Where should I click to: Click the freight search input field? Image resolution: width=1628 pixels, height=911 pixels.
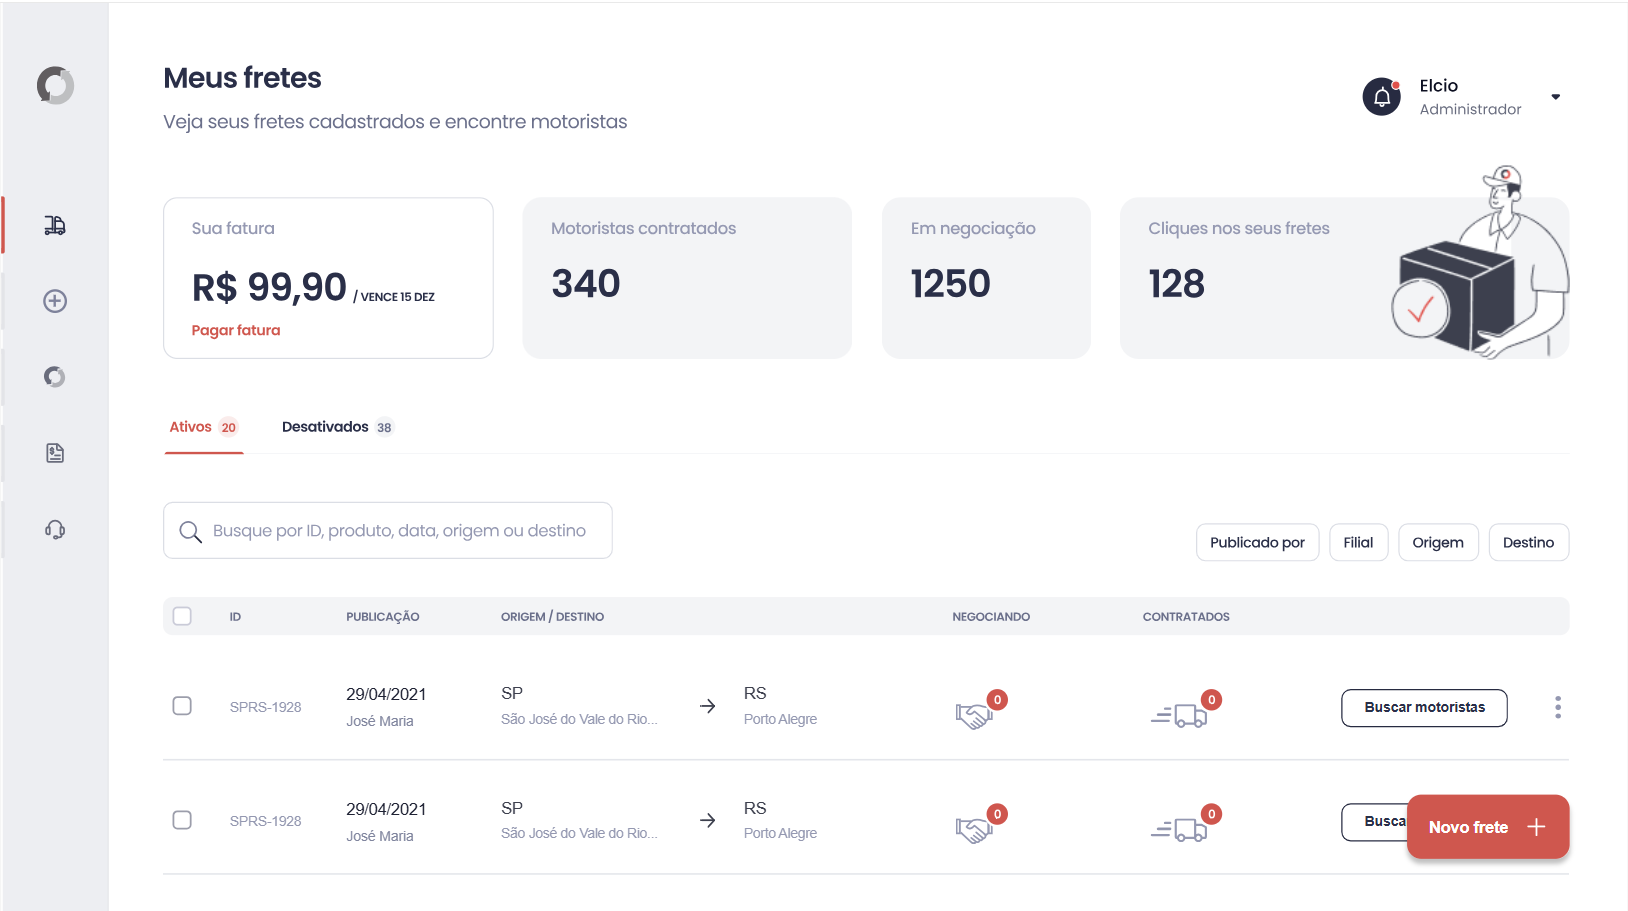[x=398, y=531]
